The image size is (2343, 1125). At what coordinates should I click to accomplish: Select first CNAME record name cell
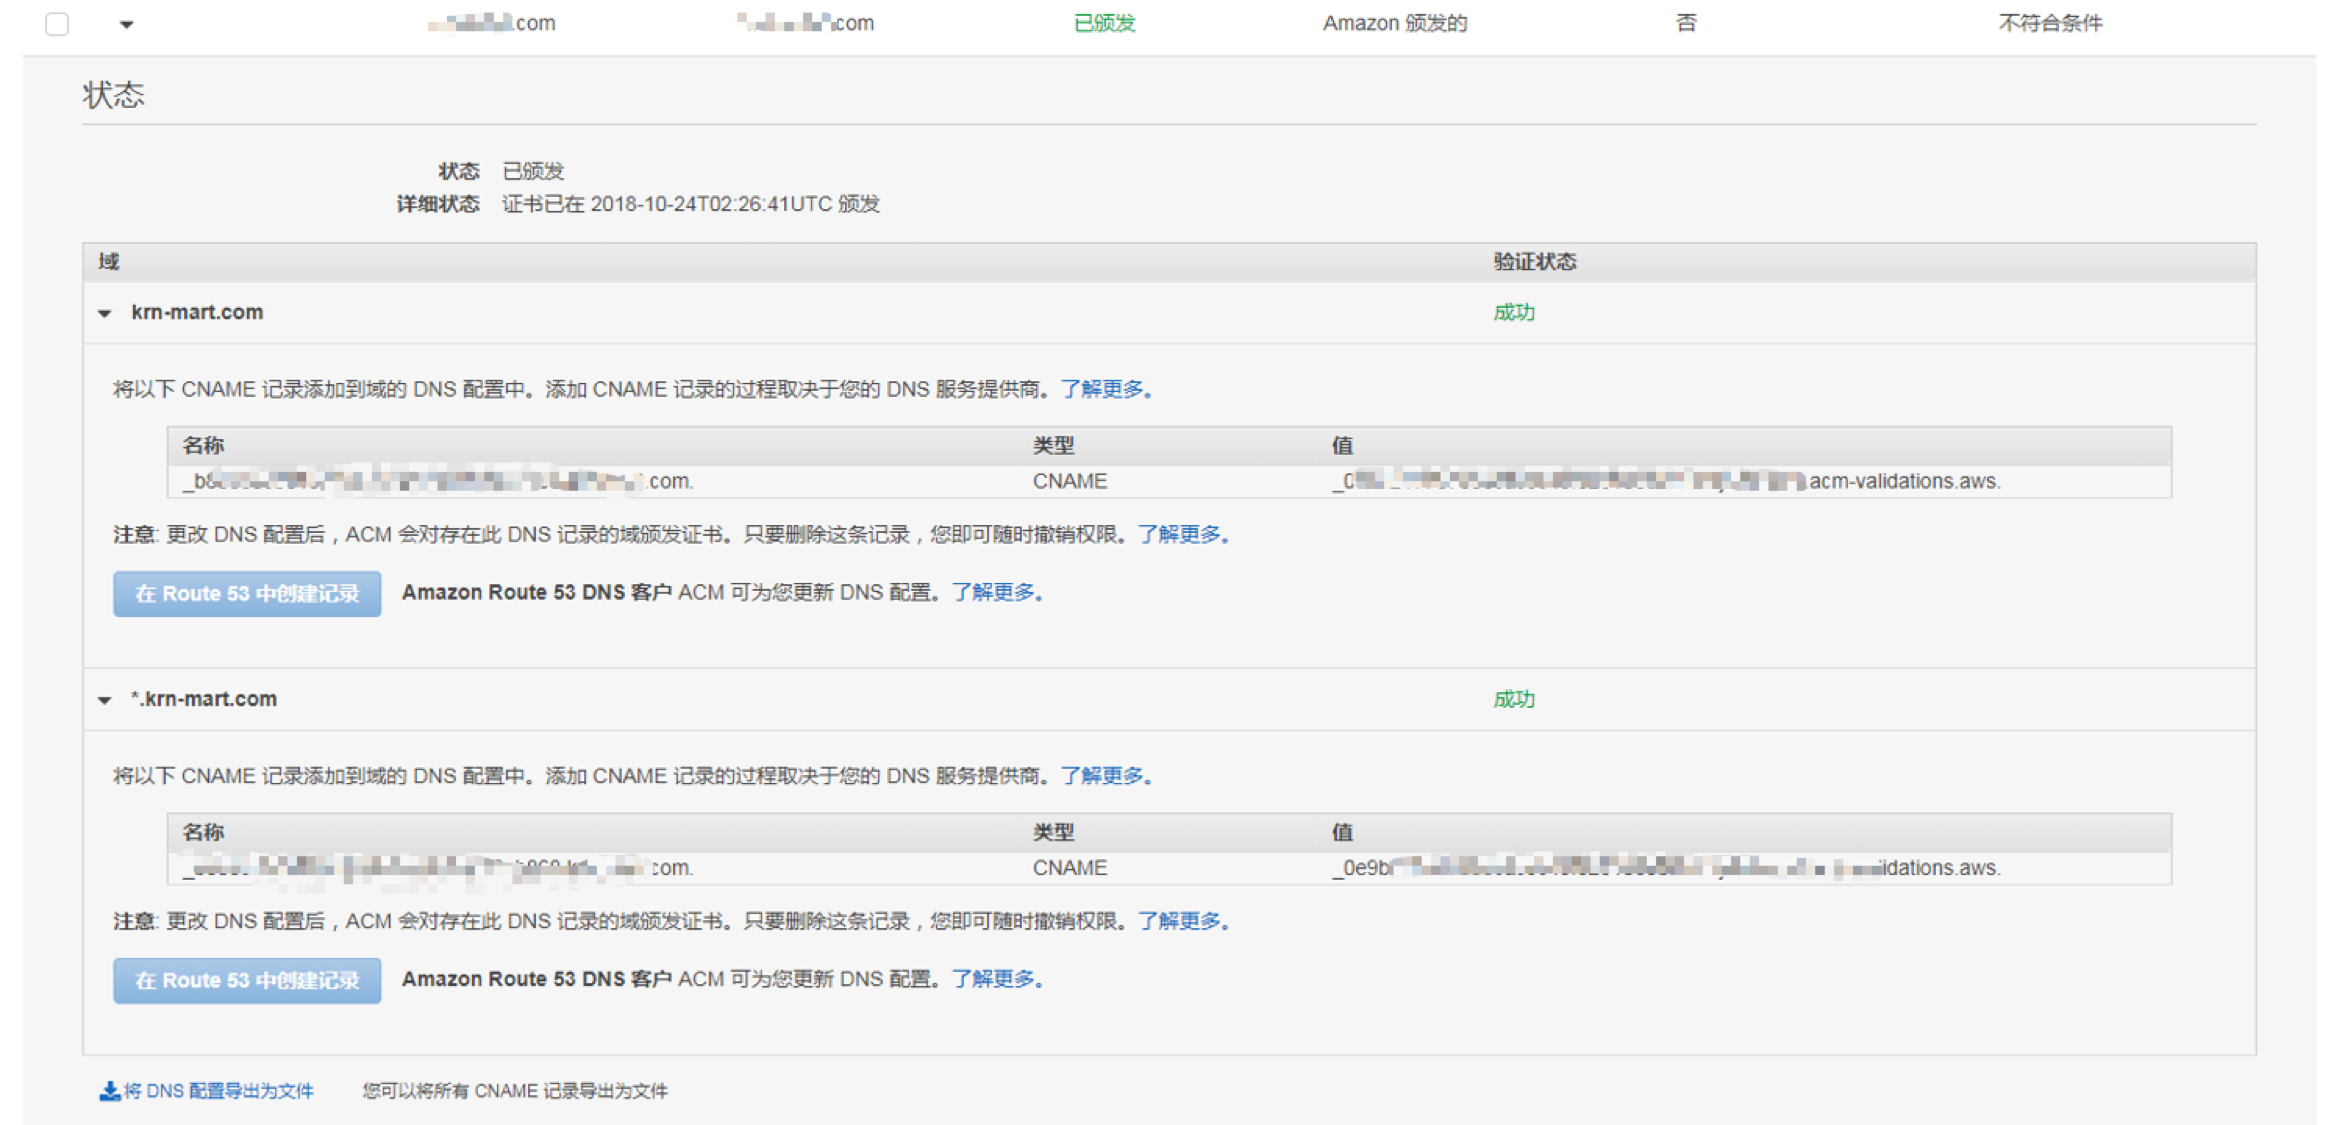[x=438, y=481]
